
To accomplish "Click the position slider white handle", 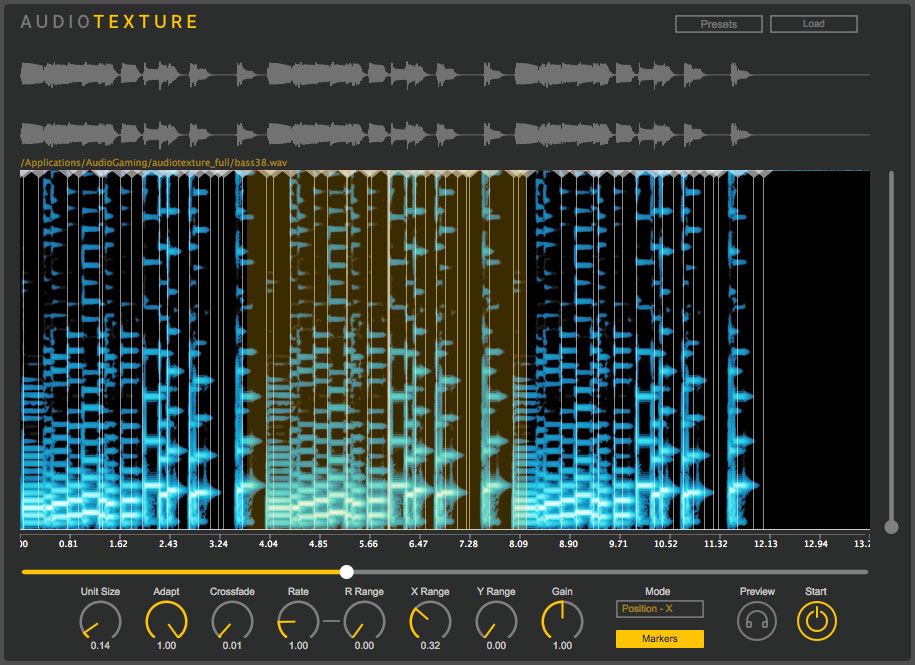I will point(347,572).
